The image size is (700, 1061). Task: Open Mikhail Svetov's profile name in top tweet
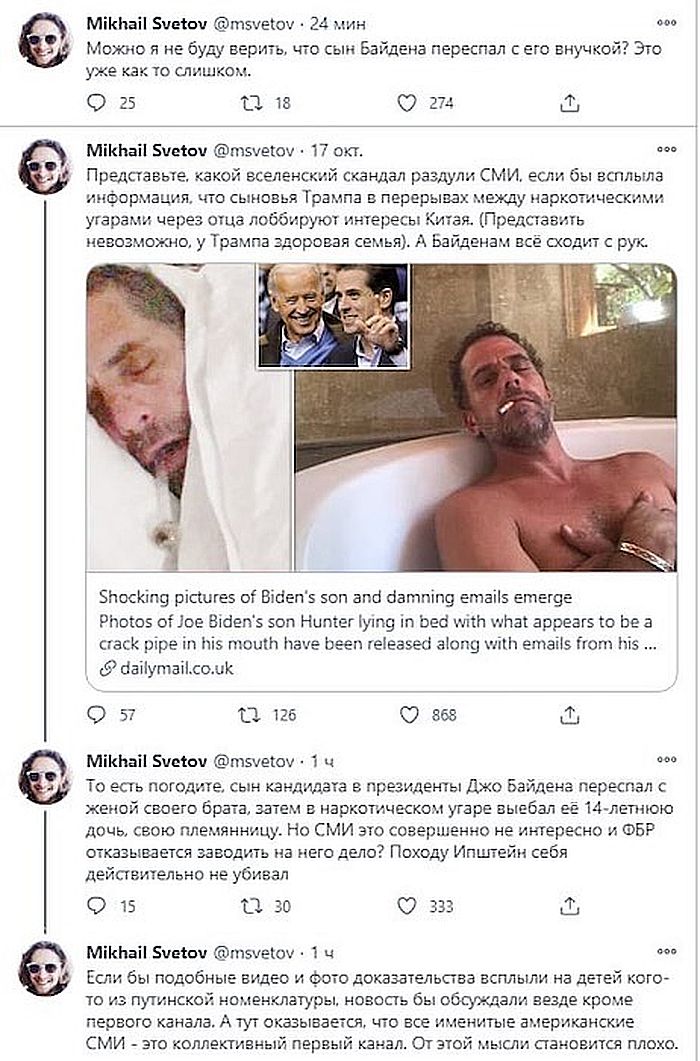coord(146,23)
